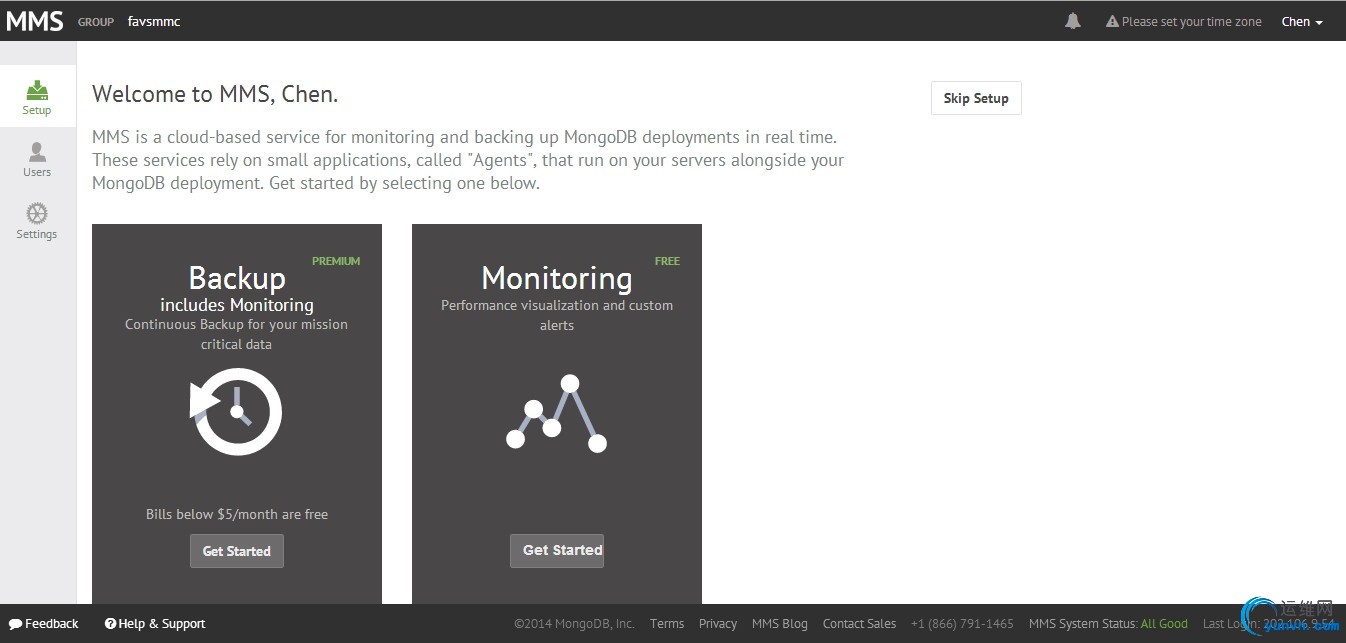This screenshot has width=1346, height=643.
Task: Check the All Good system status
Action: pos(1164,623)
